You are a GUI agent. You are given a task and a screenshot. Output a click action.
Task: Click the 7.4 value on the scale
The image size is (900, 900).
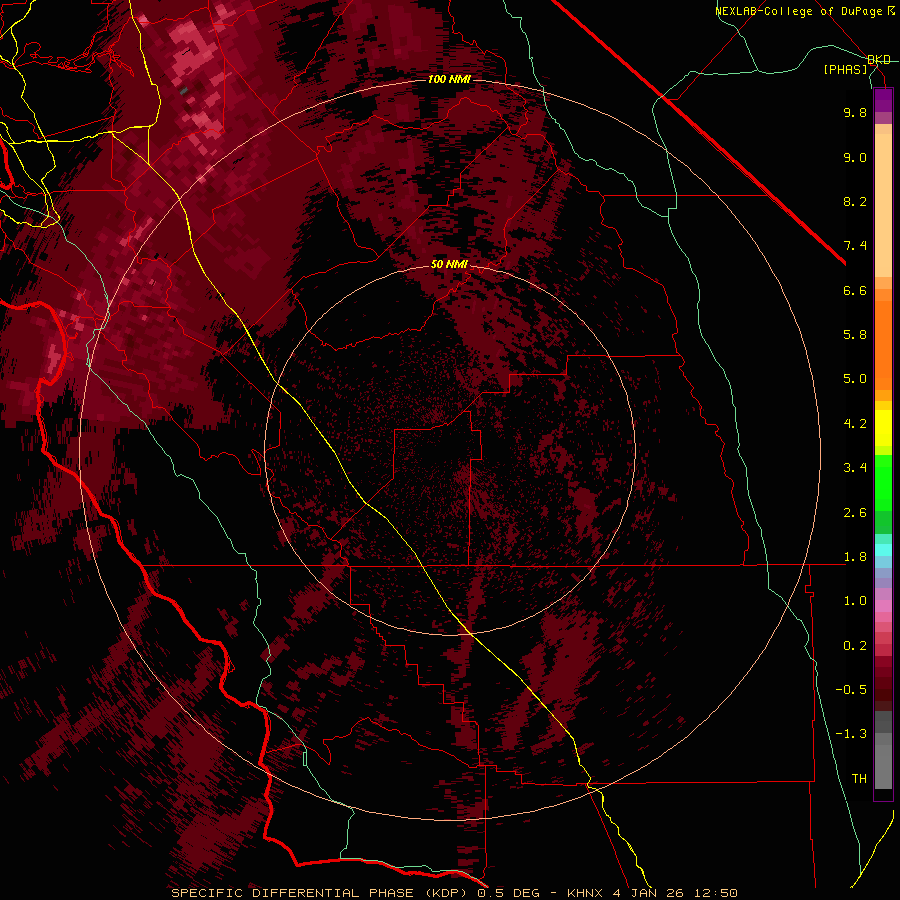coord(855,246)
